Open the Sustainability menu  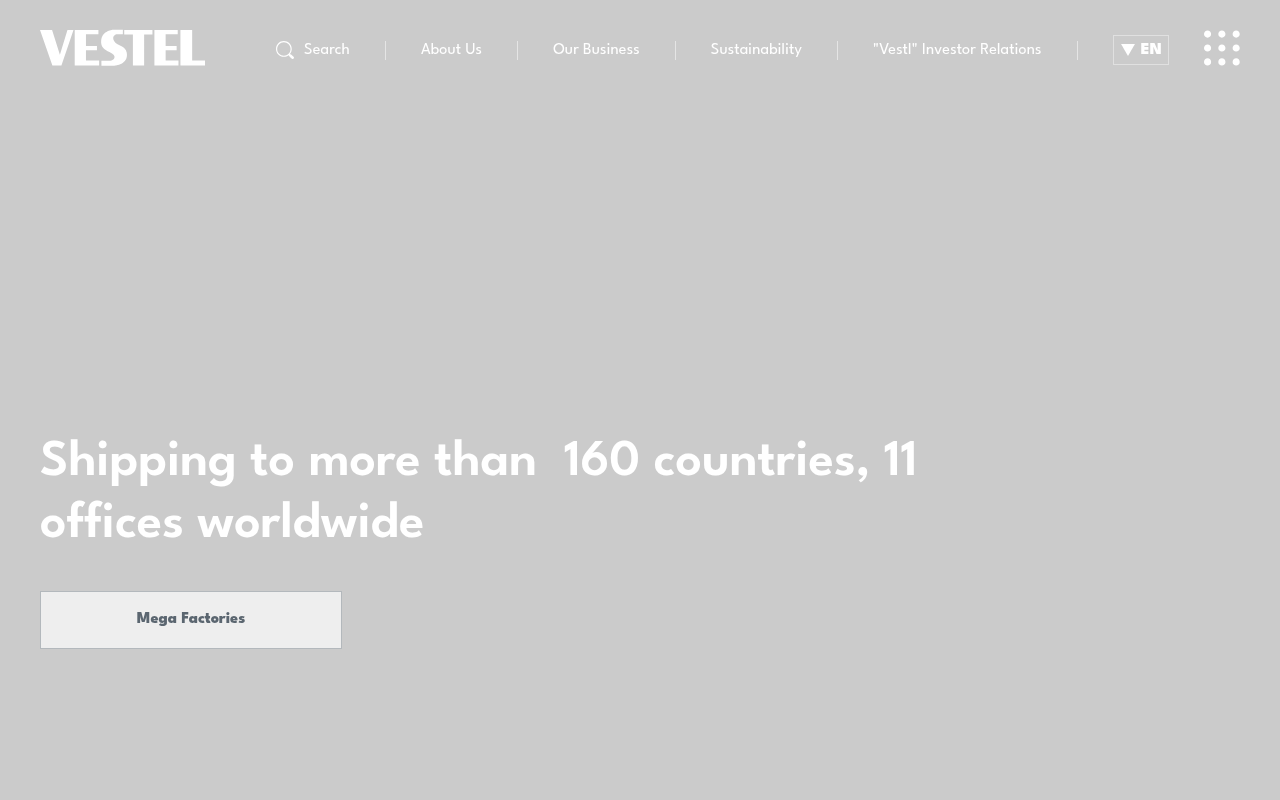(x=756, y=50)
